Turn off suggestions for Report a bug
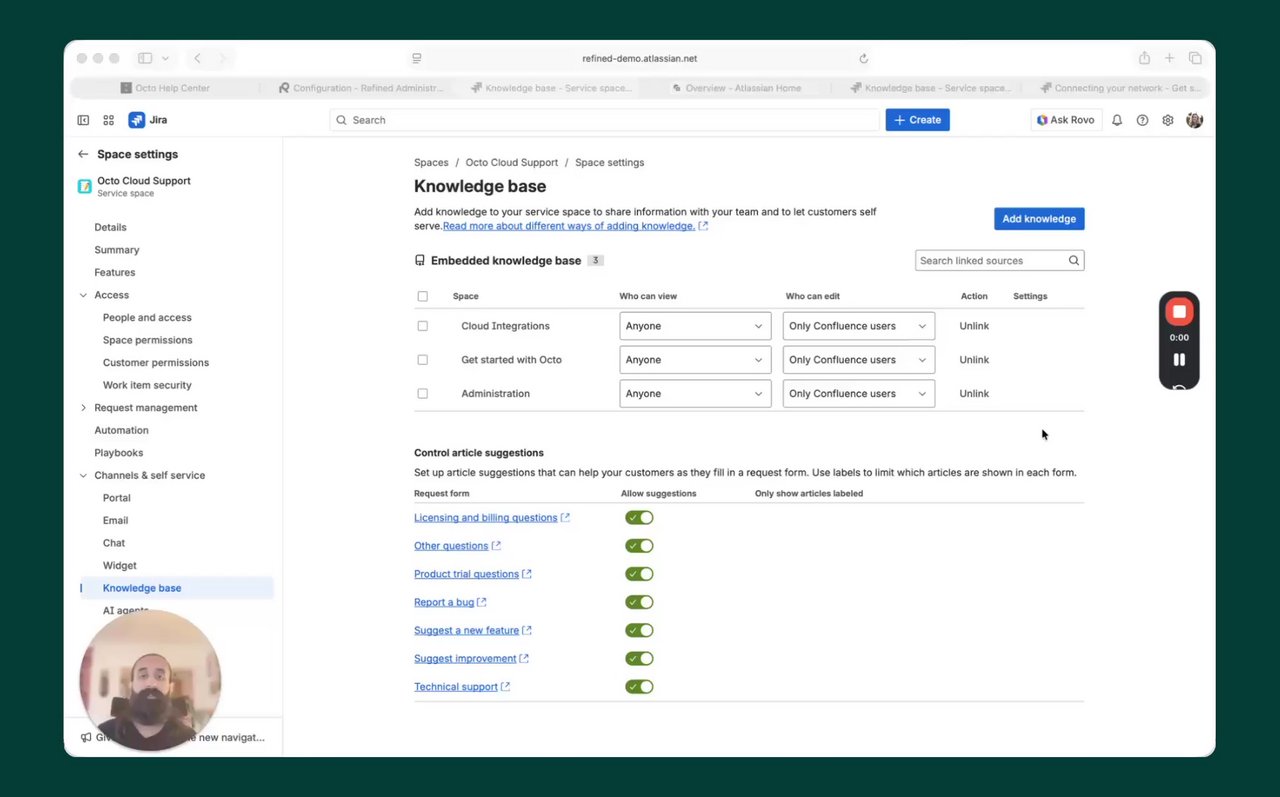 tap(639, 602)
